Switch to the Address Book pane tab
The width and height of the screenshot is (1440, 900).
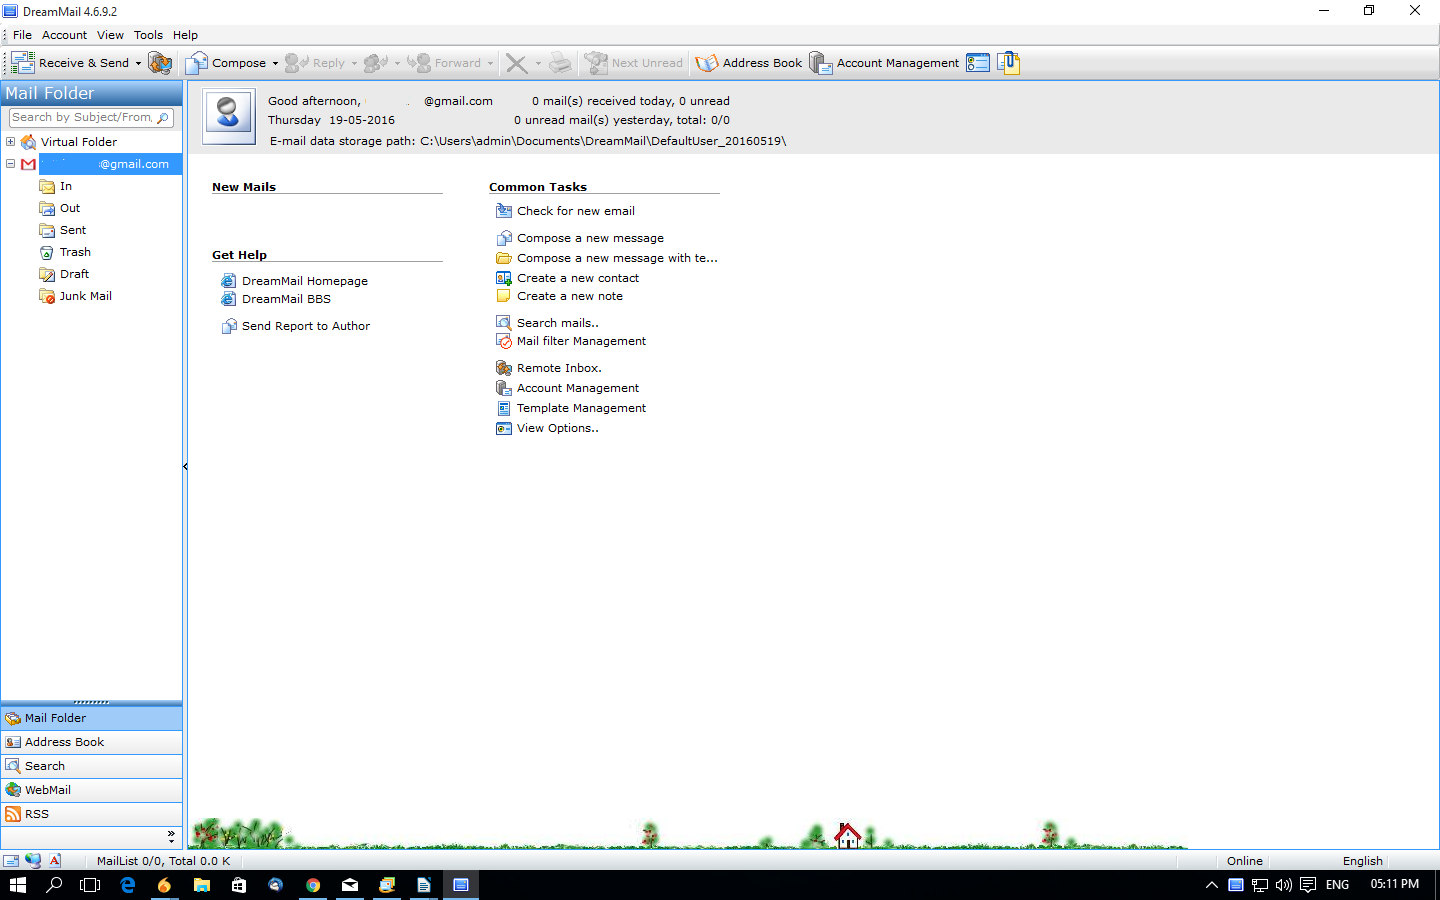91,742
